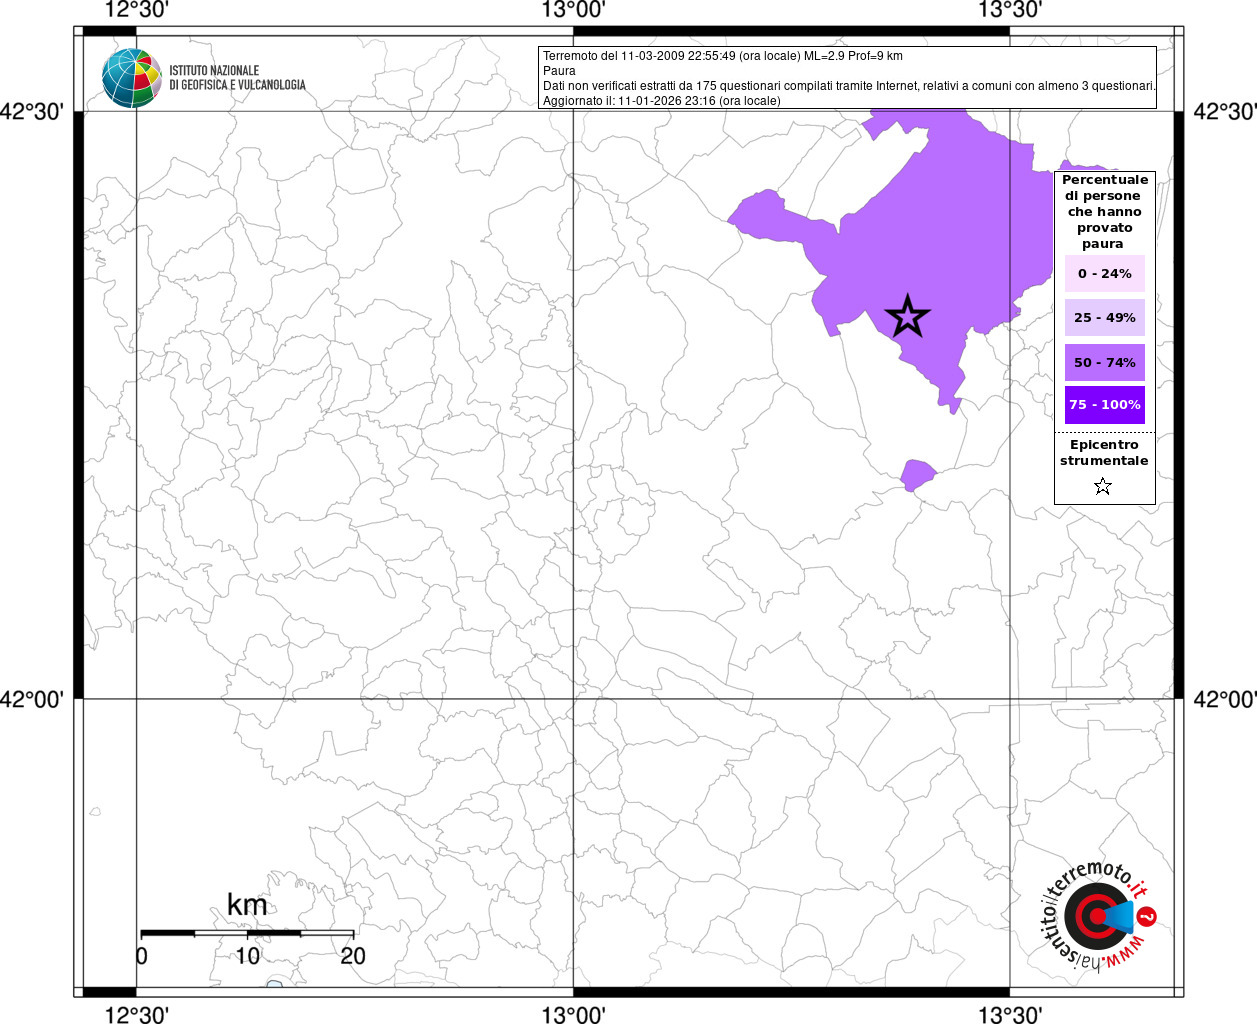Click the bottom axis label 13°00'
Viewport: 1257px width, 1024px height.
click(573, 1014)
